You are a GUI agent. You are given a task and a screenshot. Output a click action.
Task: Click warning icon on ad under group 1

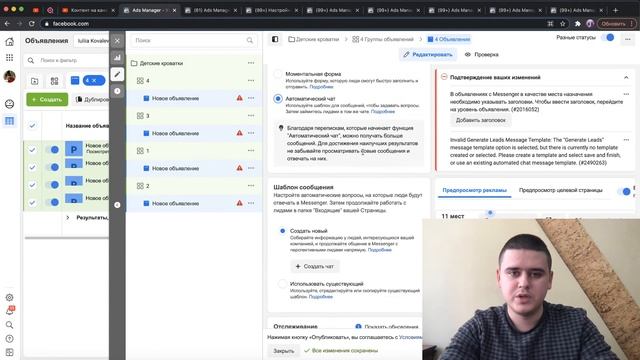(x=240, y=168)
